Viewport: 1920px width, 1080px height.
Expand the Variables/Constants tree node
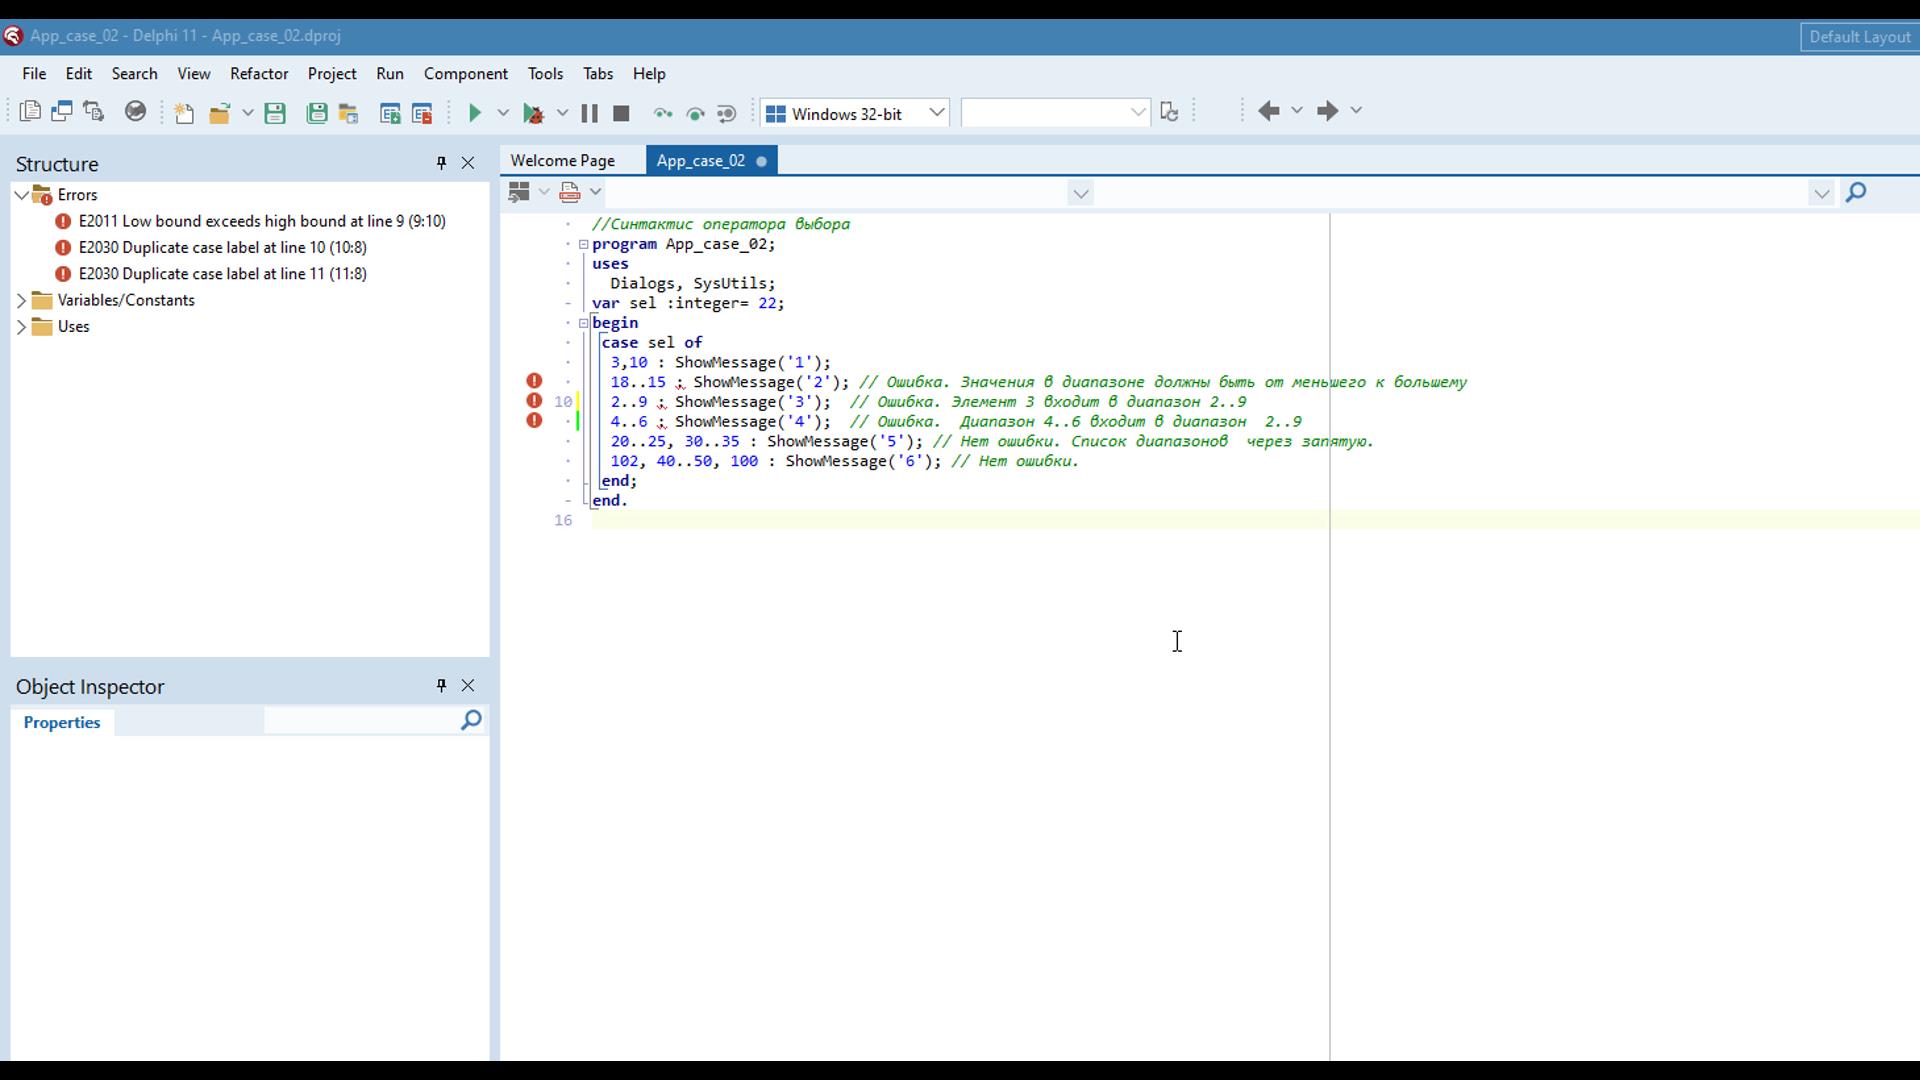tap(21, 299)
